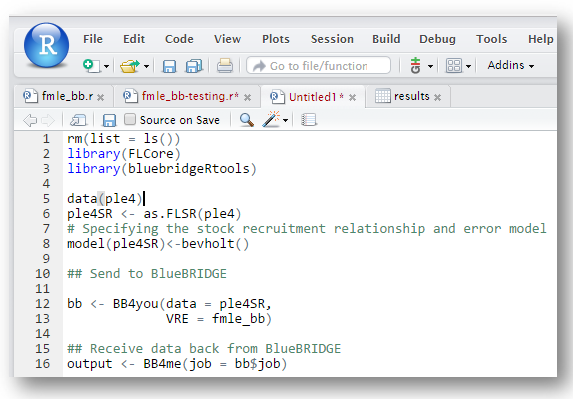Open the new file type dropdown arrow

[106, 66]
